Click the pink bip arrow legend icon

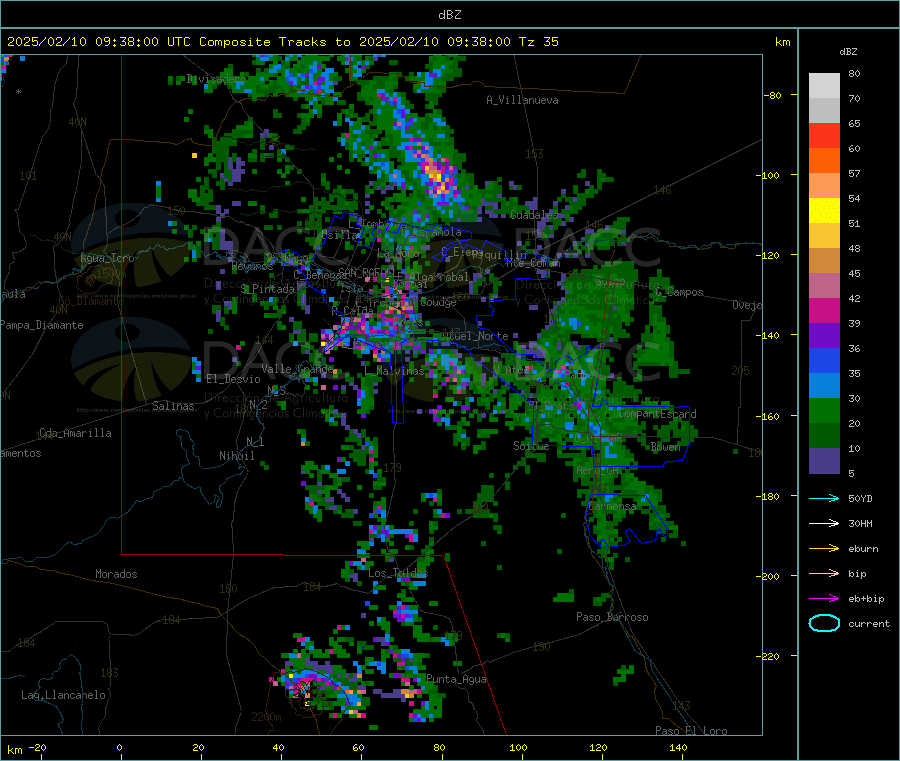point(824,573)
